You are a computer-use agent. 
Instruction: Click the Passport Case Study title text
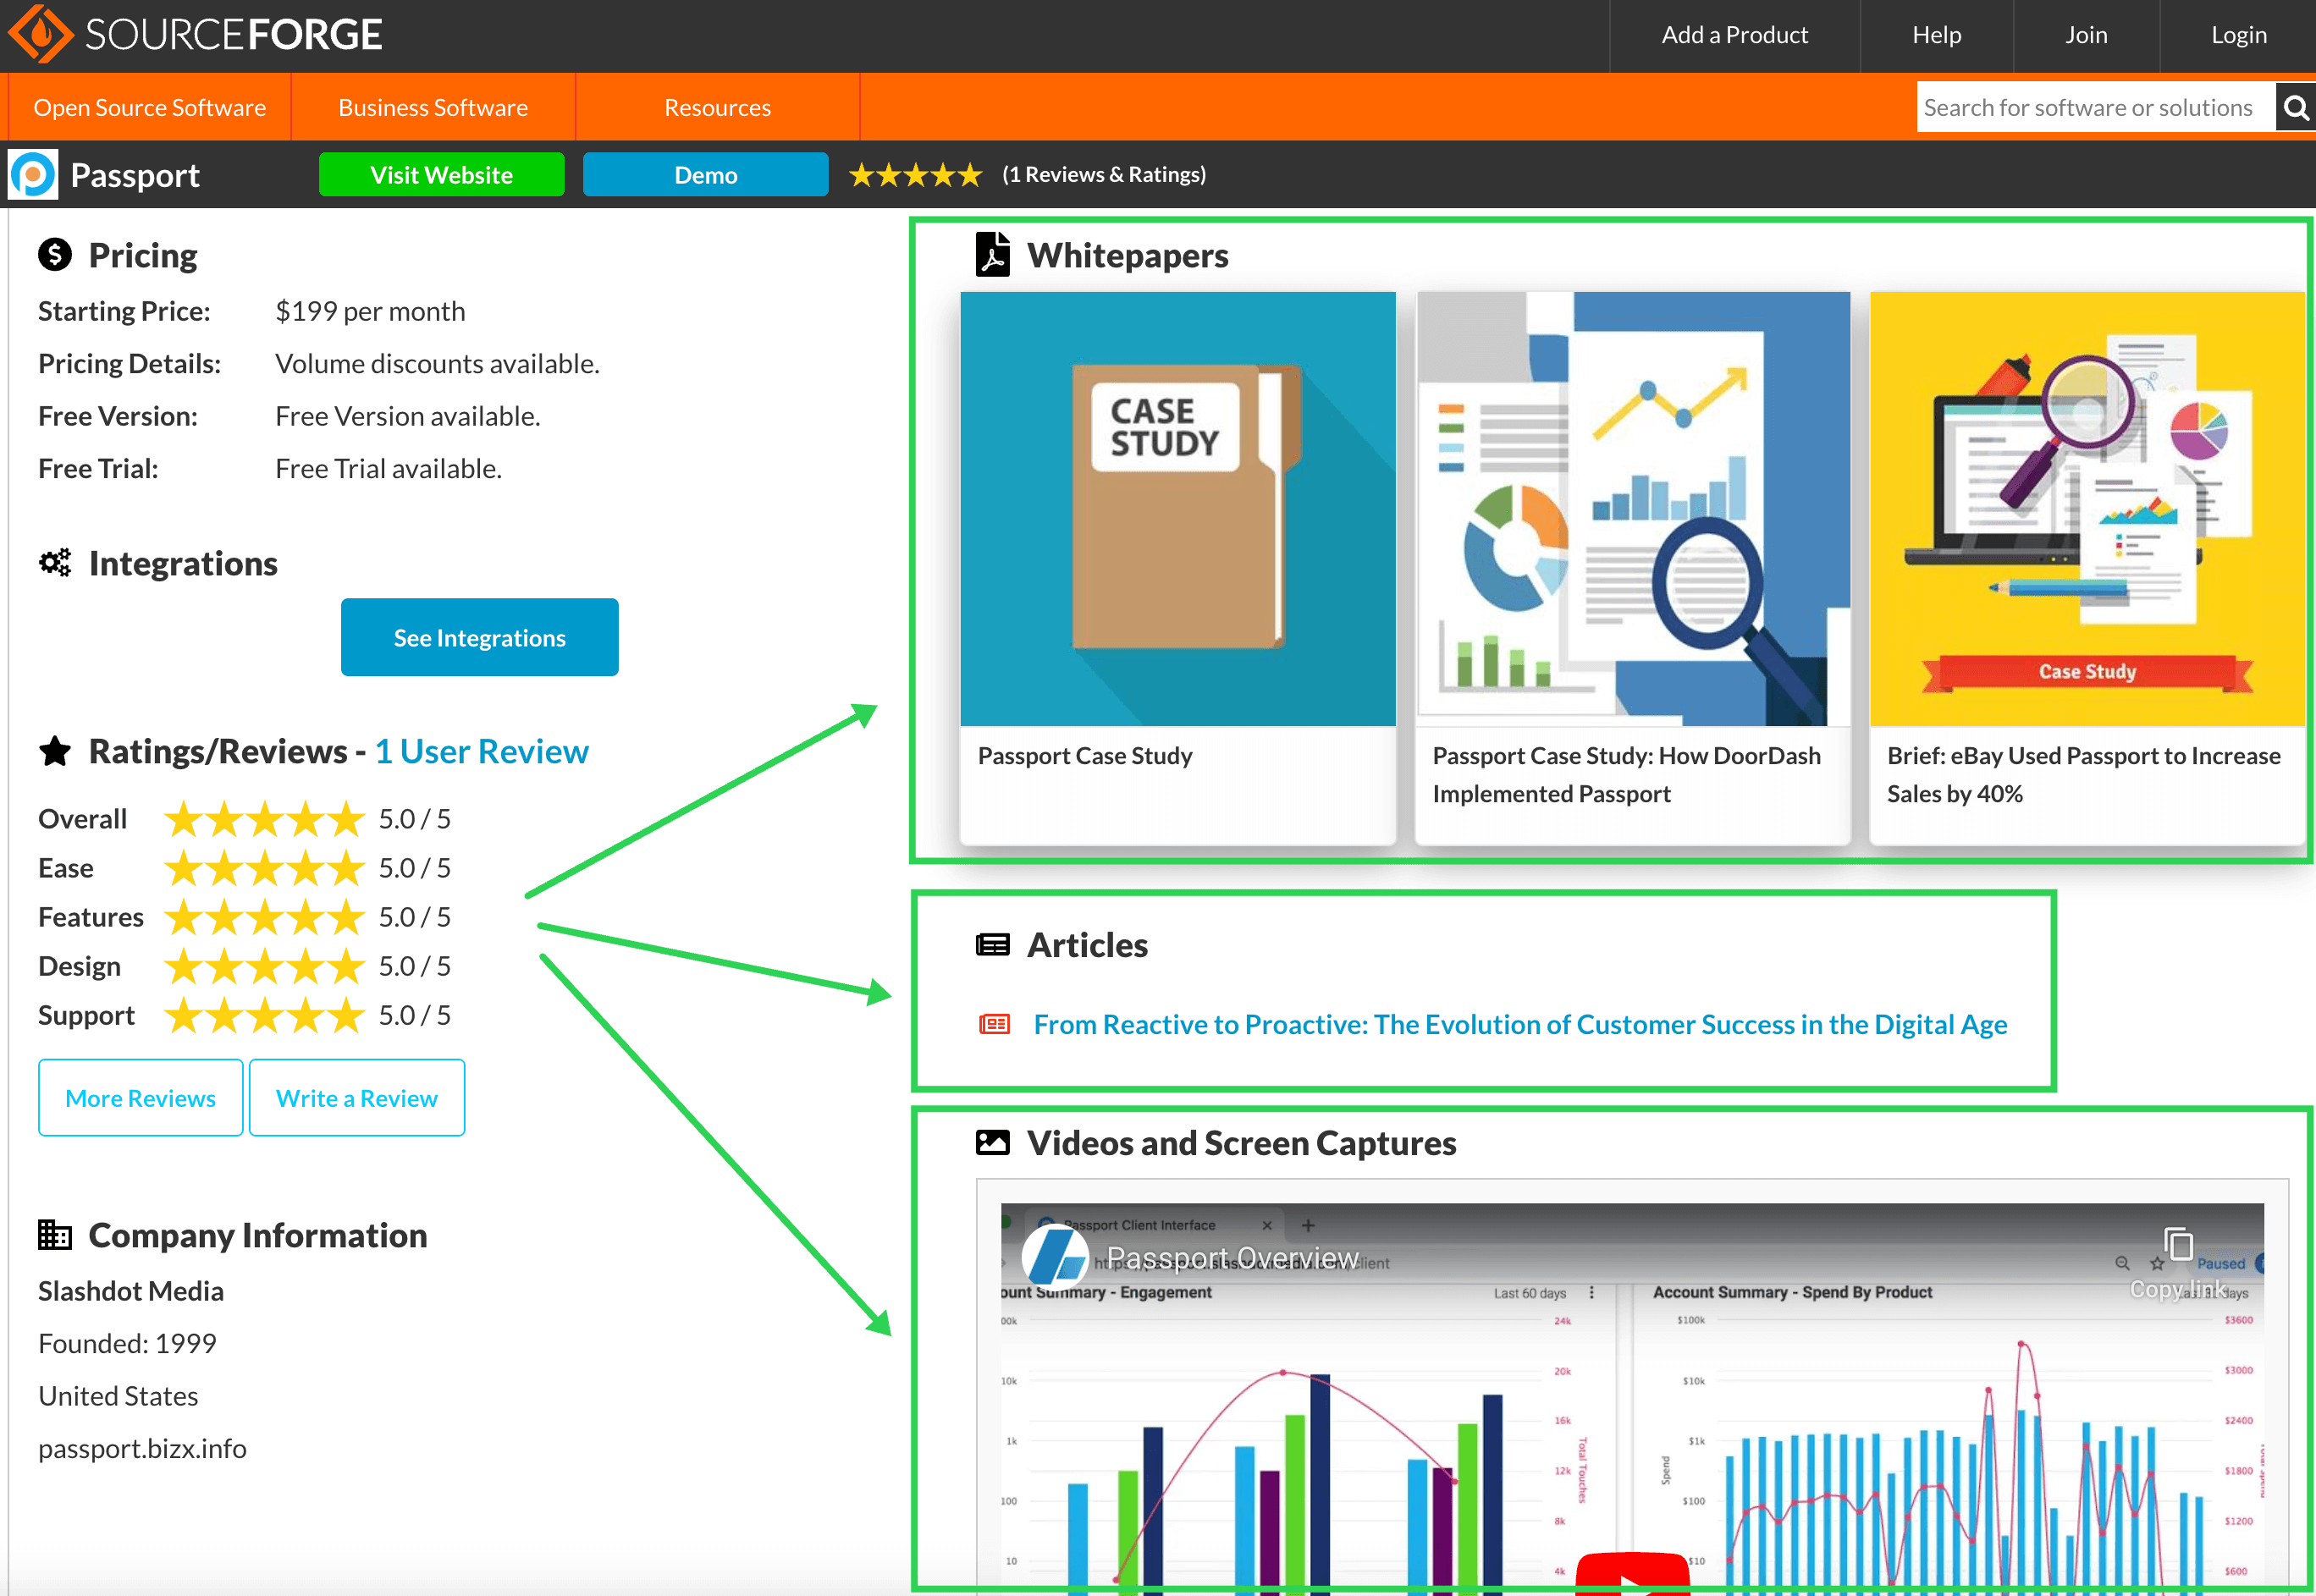[1085, 756]
